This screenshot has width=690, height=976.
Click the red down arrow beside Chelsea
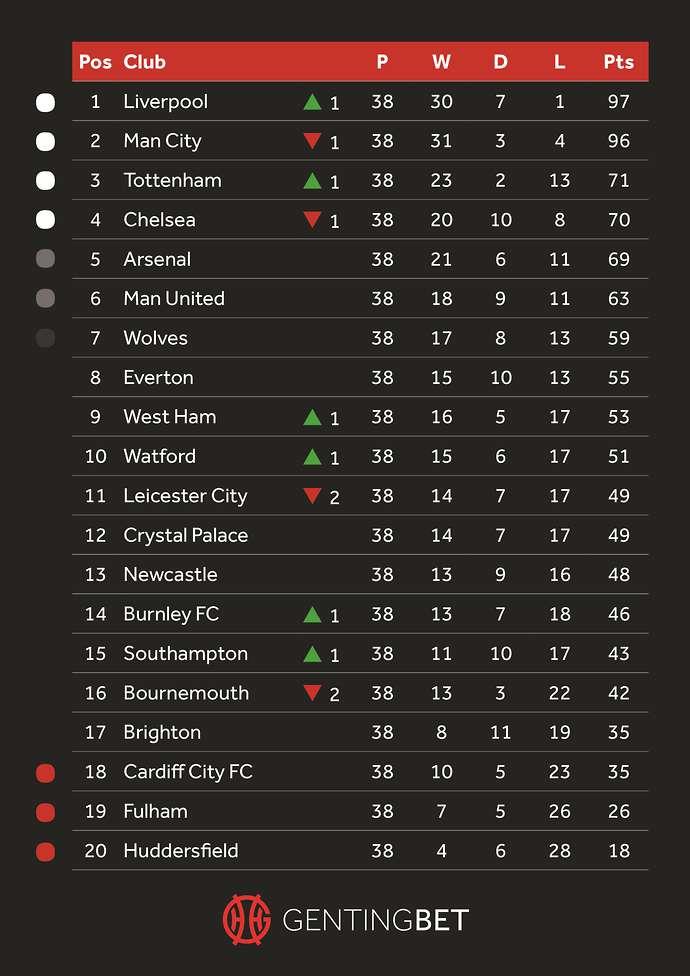click(312, 220)
